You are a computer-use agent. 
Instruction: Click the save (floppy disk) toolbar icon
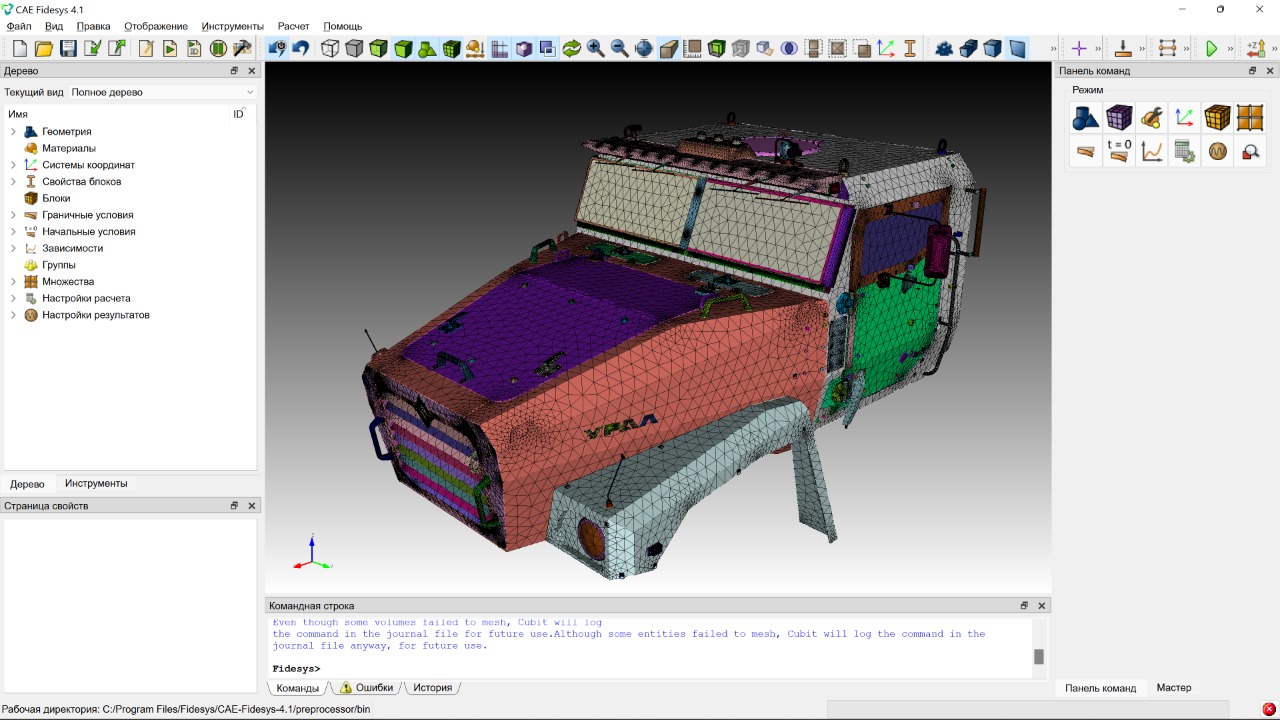(68, 48)
